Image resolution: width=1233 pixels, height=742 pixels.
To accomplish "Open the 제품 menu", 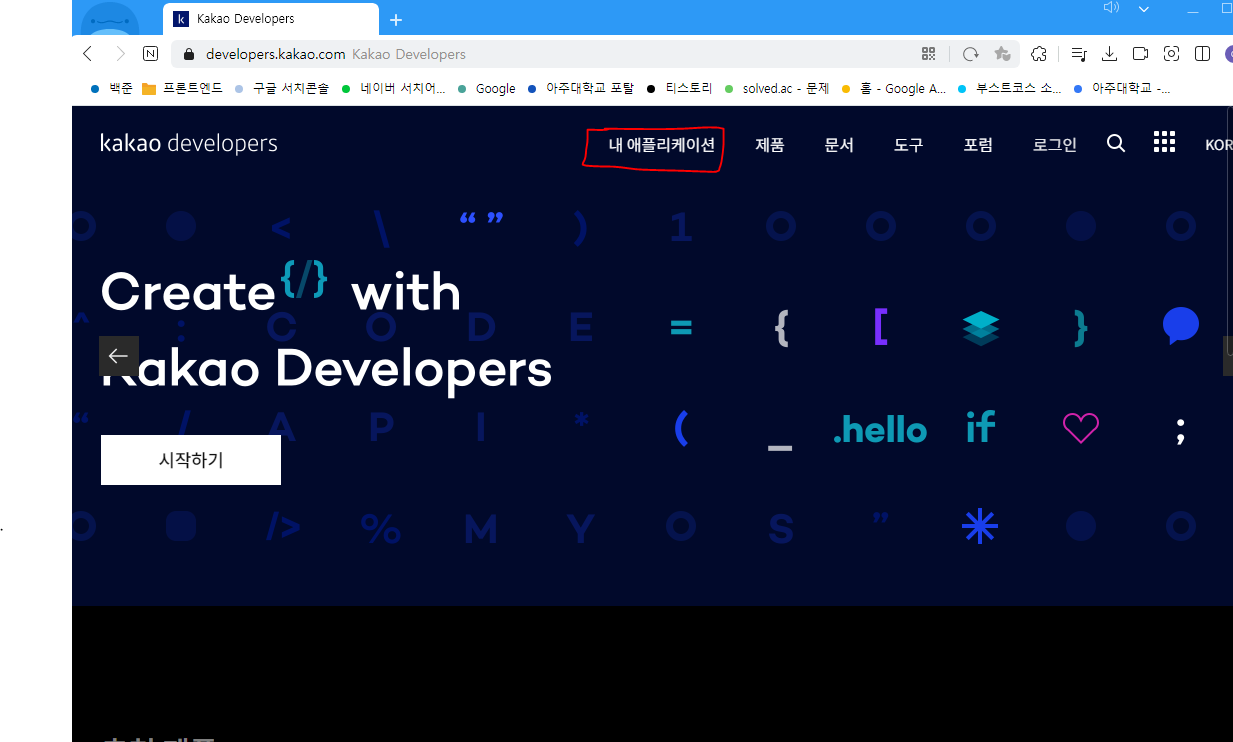I will (x=770, y=145).
